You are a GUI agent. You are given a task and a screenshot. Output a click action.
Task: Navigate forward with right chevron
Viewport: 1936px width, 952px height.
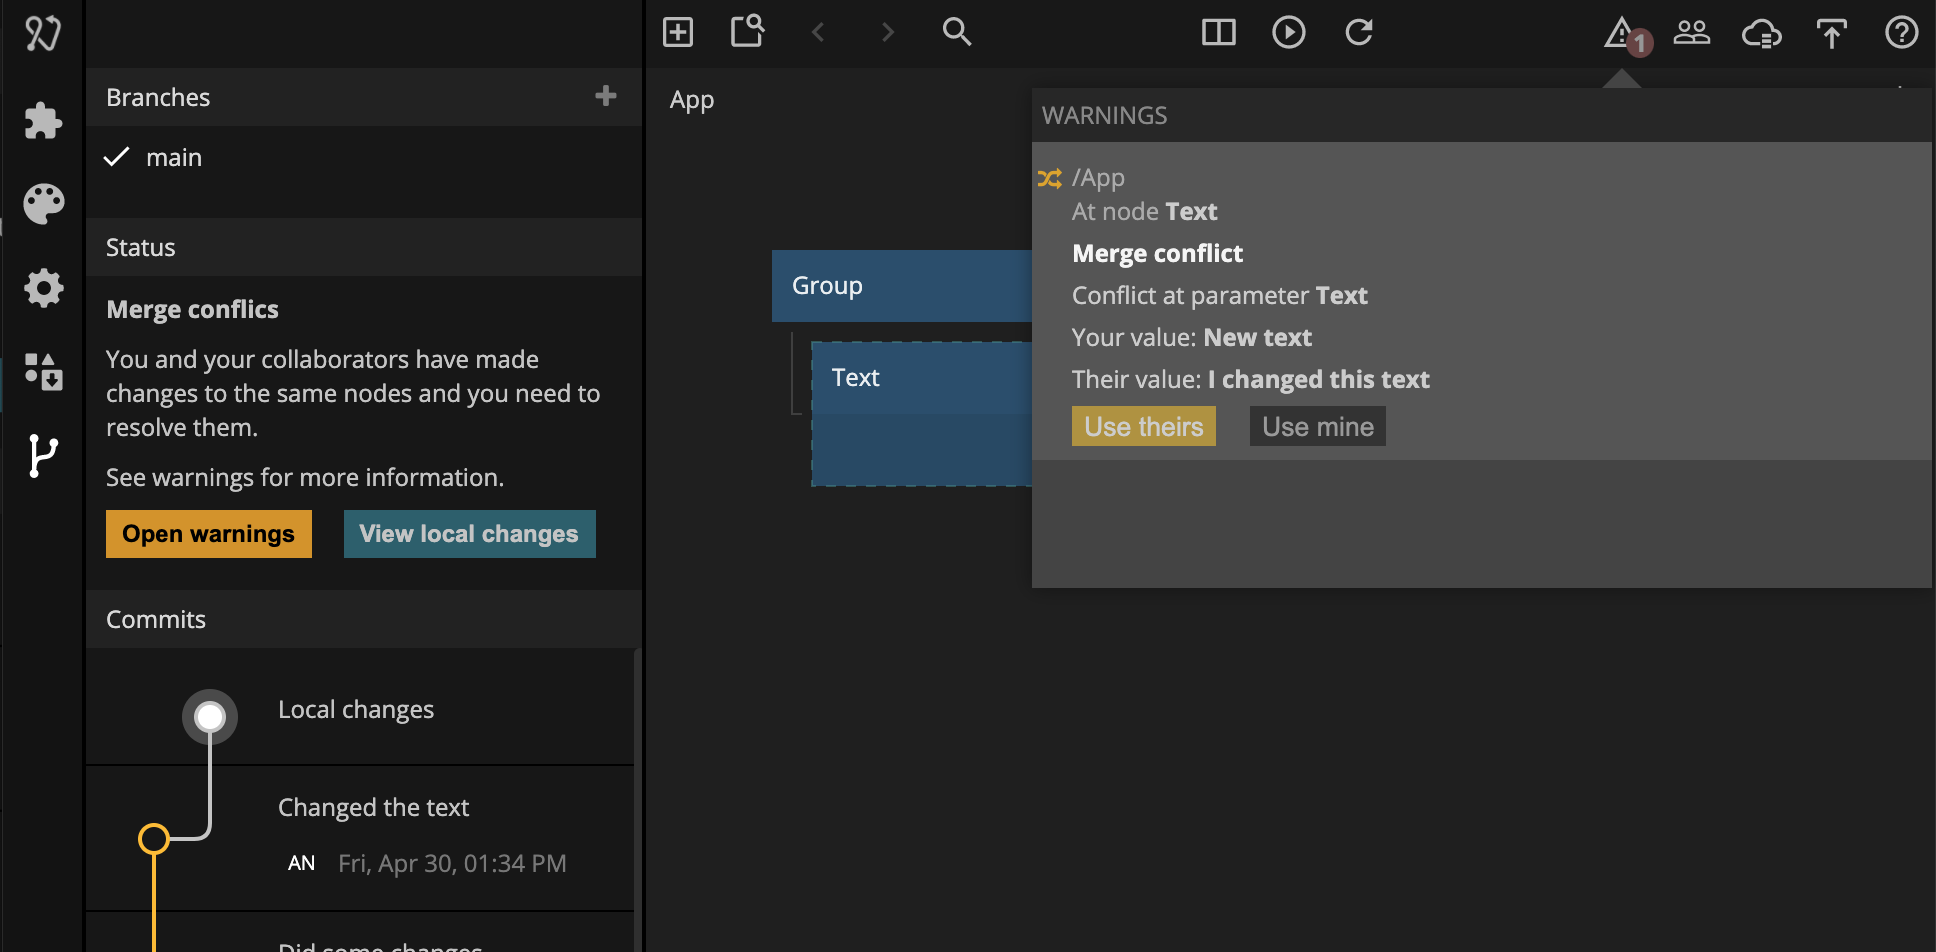(x=887, y=32)
